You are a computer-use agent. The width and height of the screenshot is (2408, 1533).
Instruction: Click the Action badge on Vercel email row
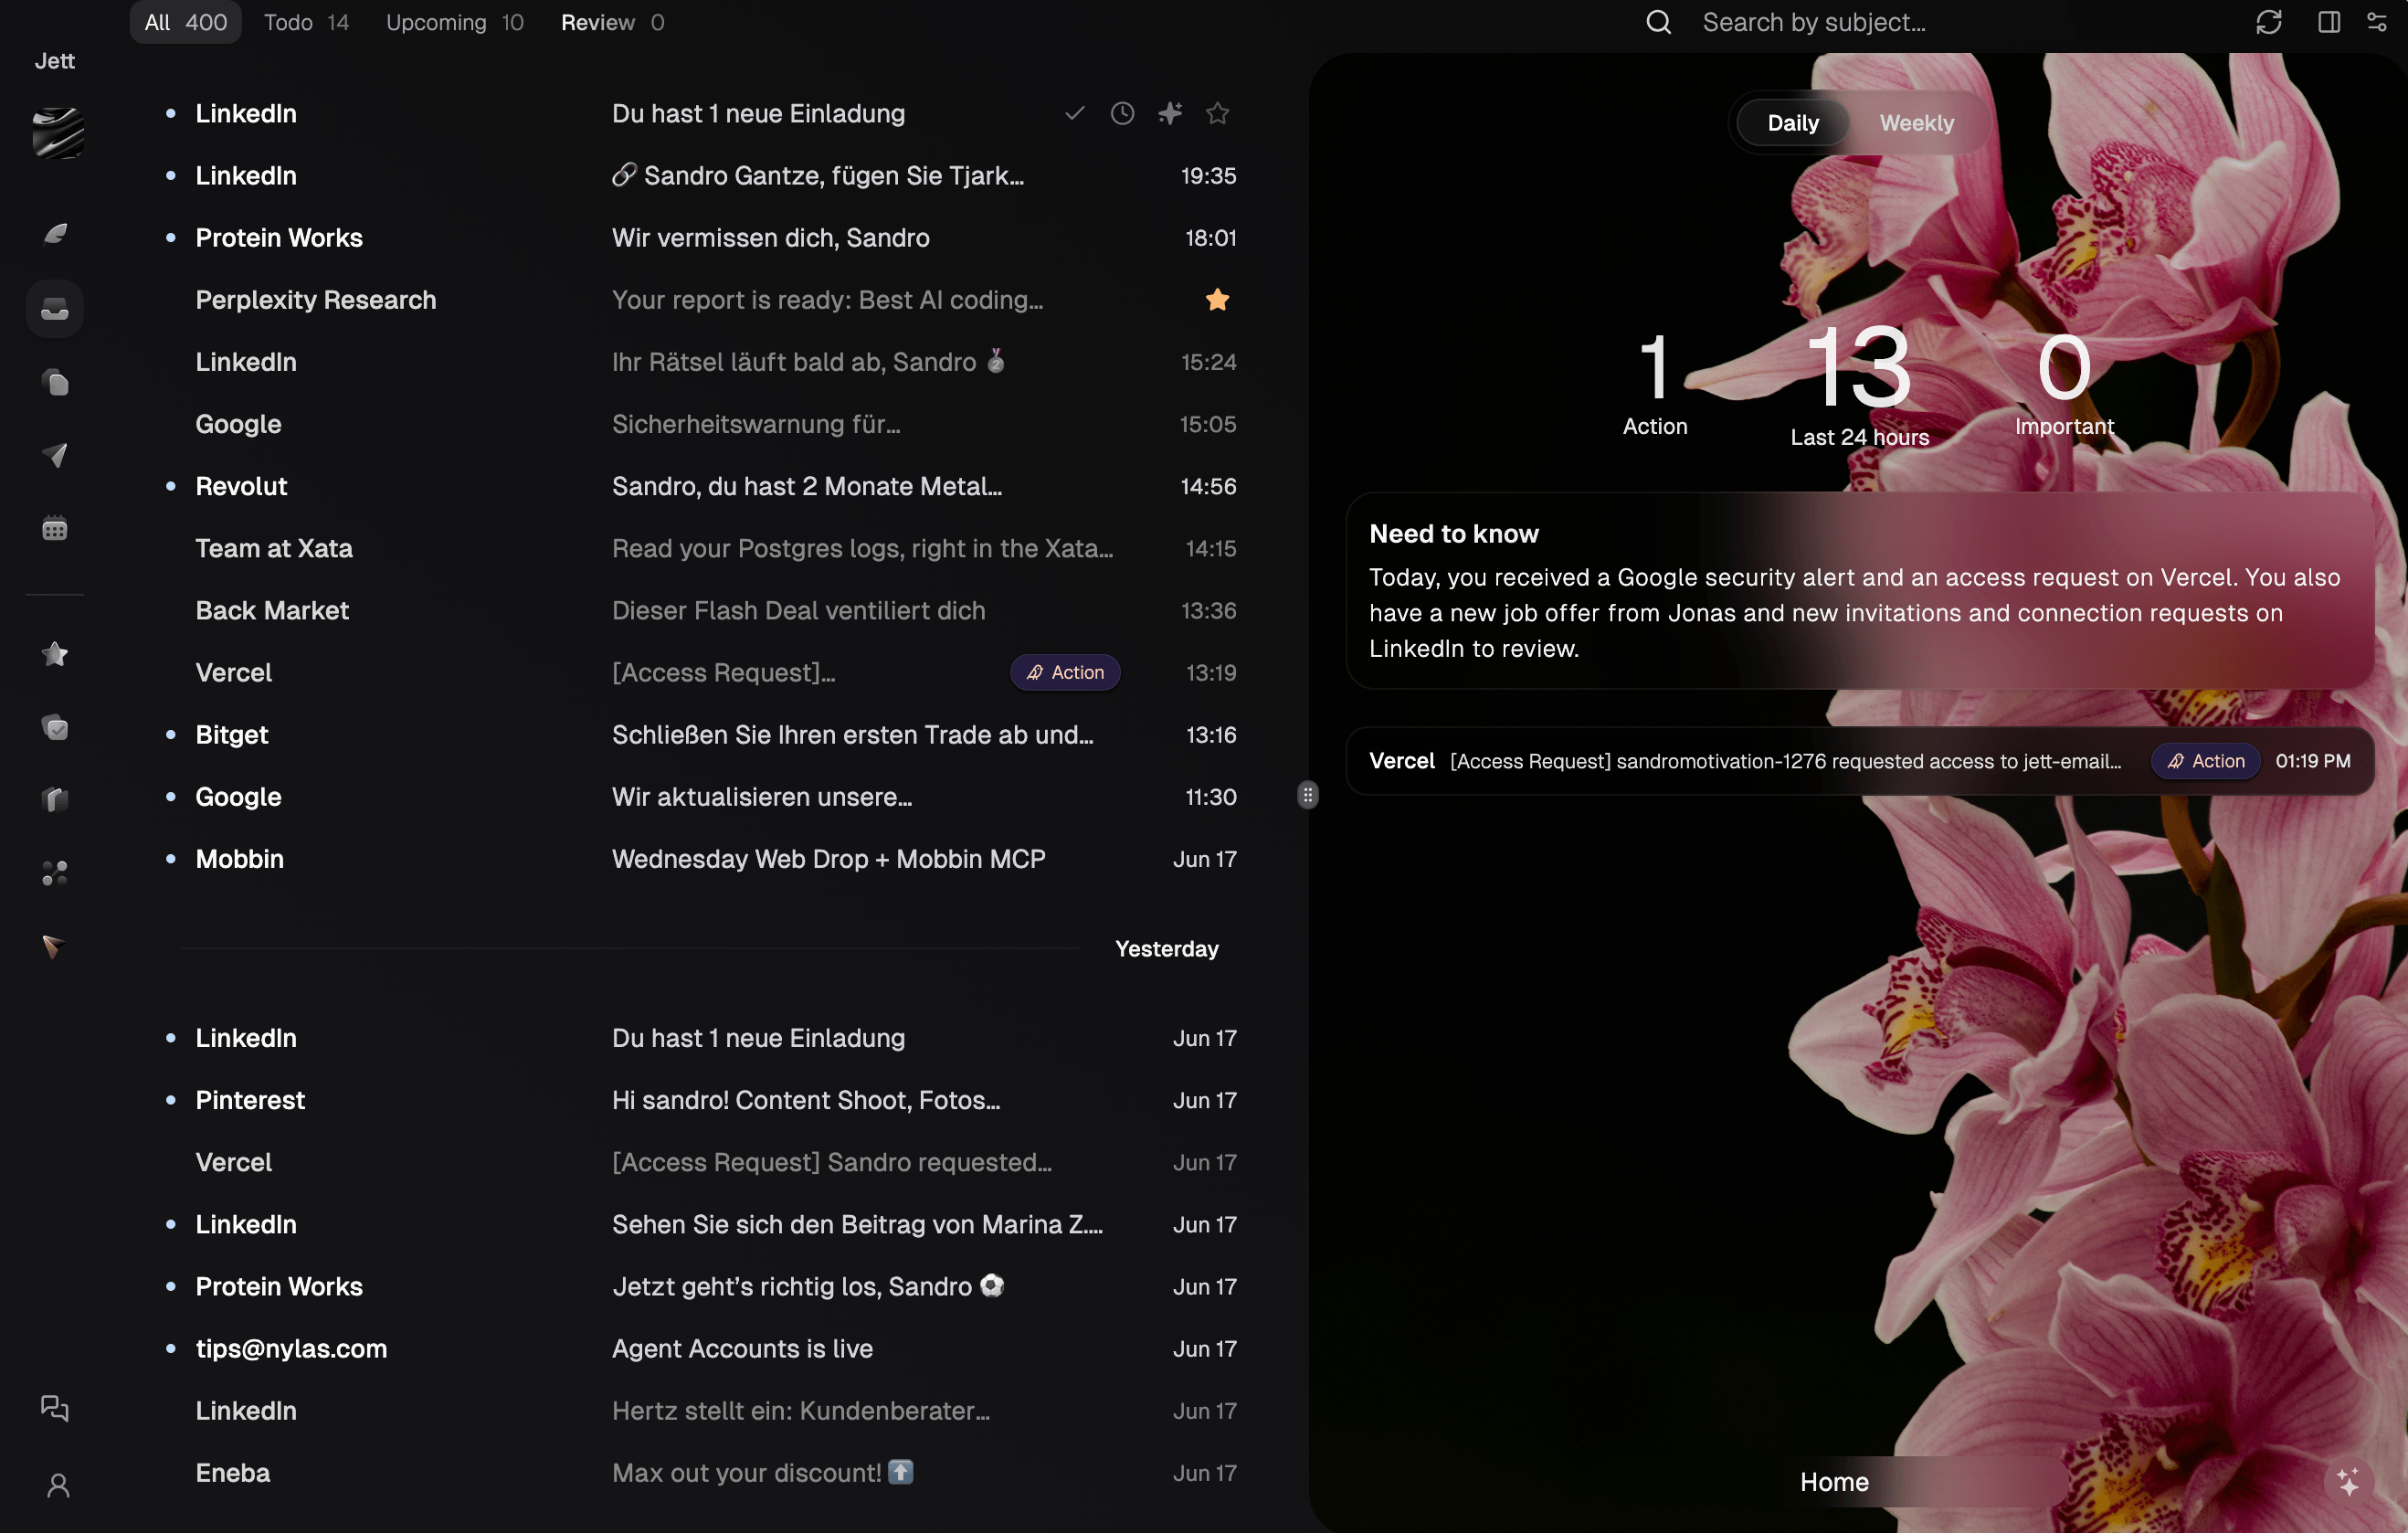[1065, 672]
